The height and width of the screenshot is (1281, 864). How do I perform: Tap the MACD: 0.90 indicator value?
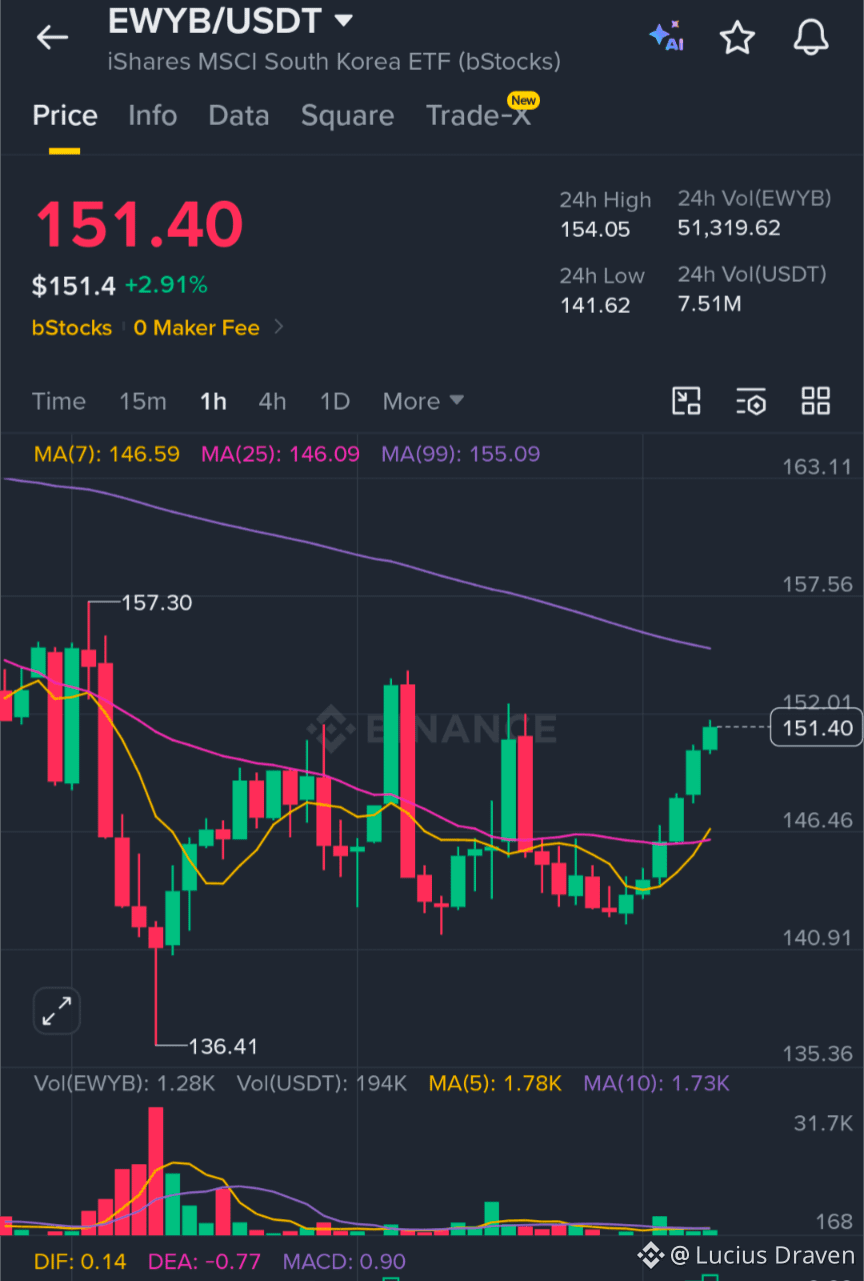tap(344, 1262)
